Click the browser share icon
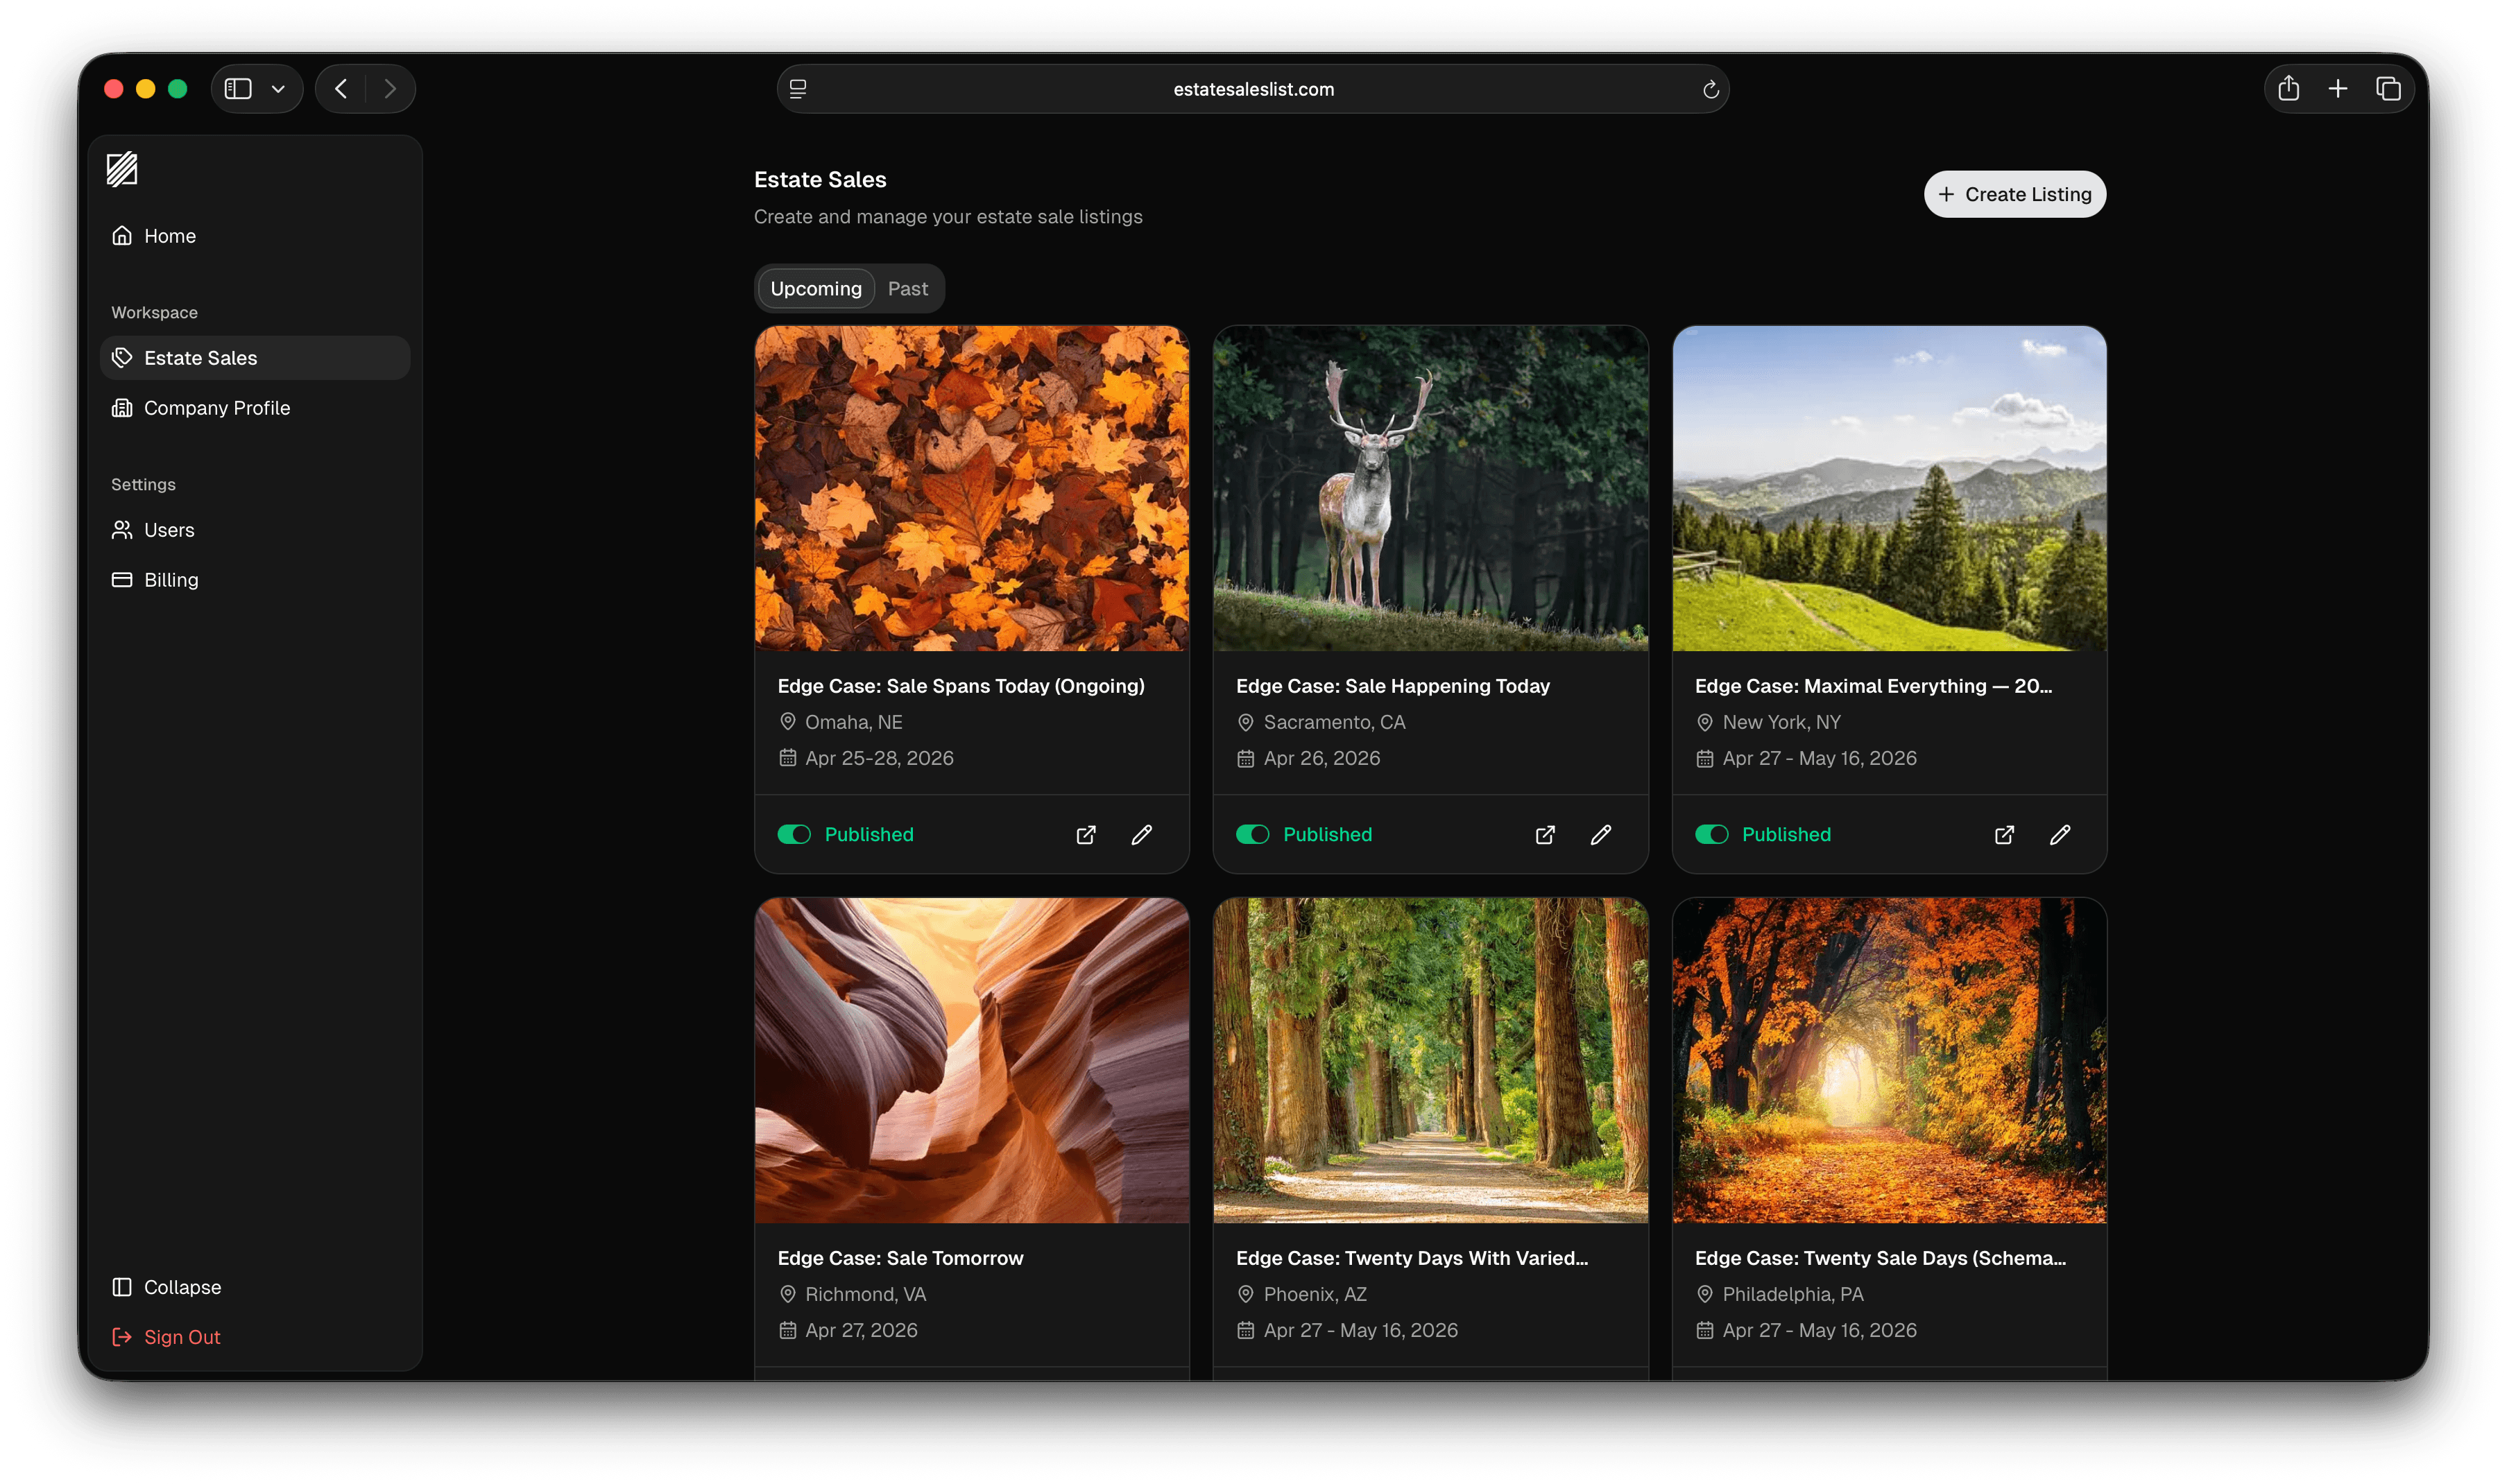The image size is (2507, 1484). point(2288,89)
